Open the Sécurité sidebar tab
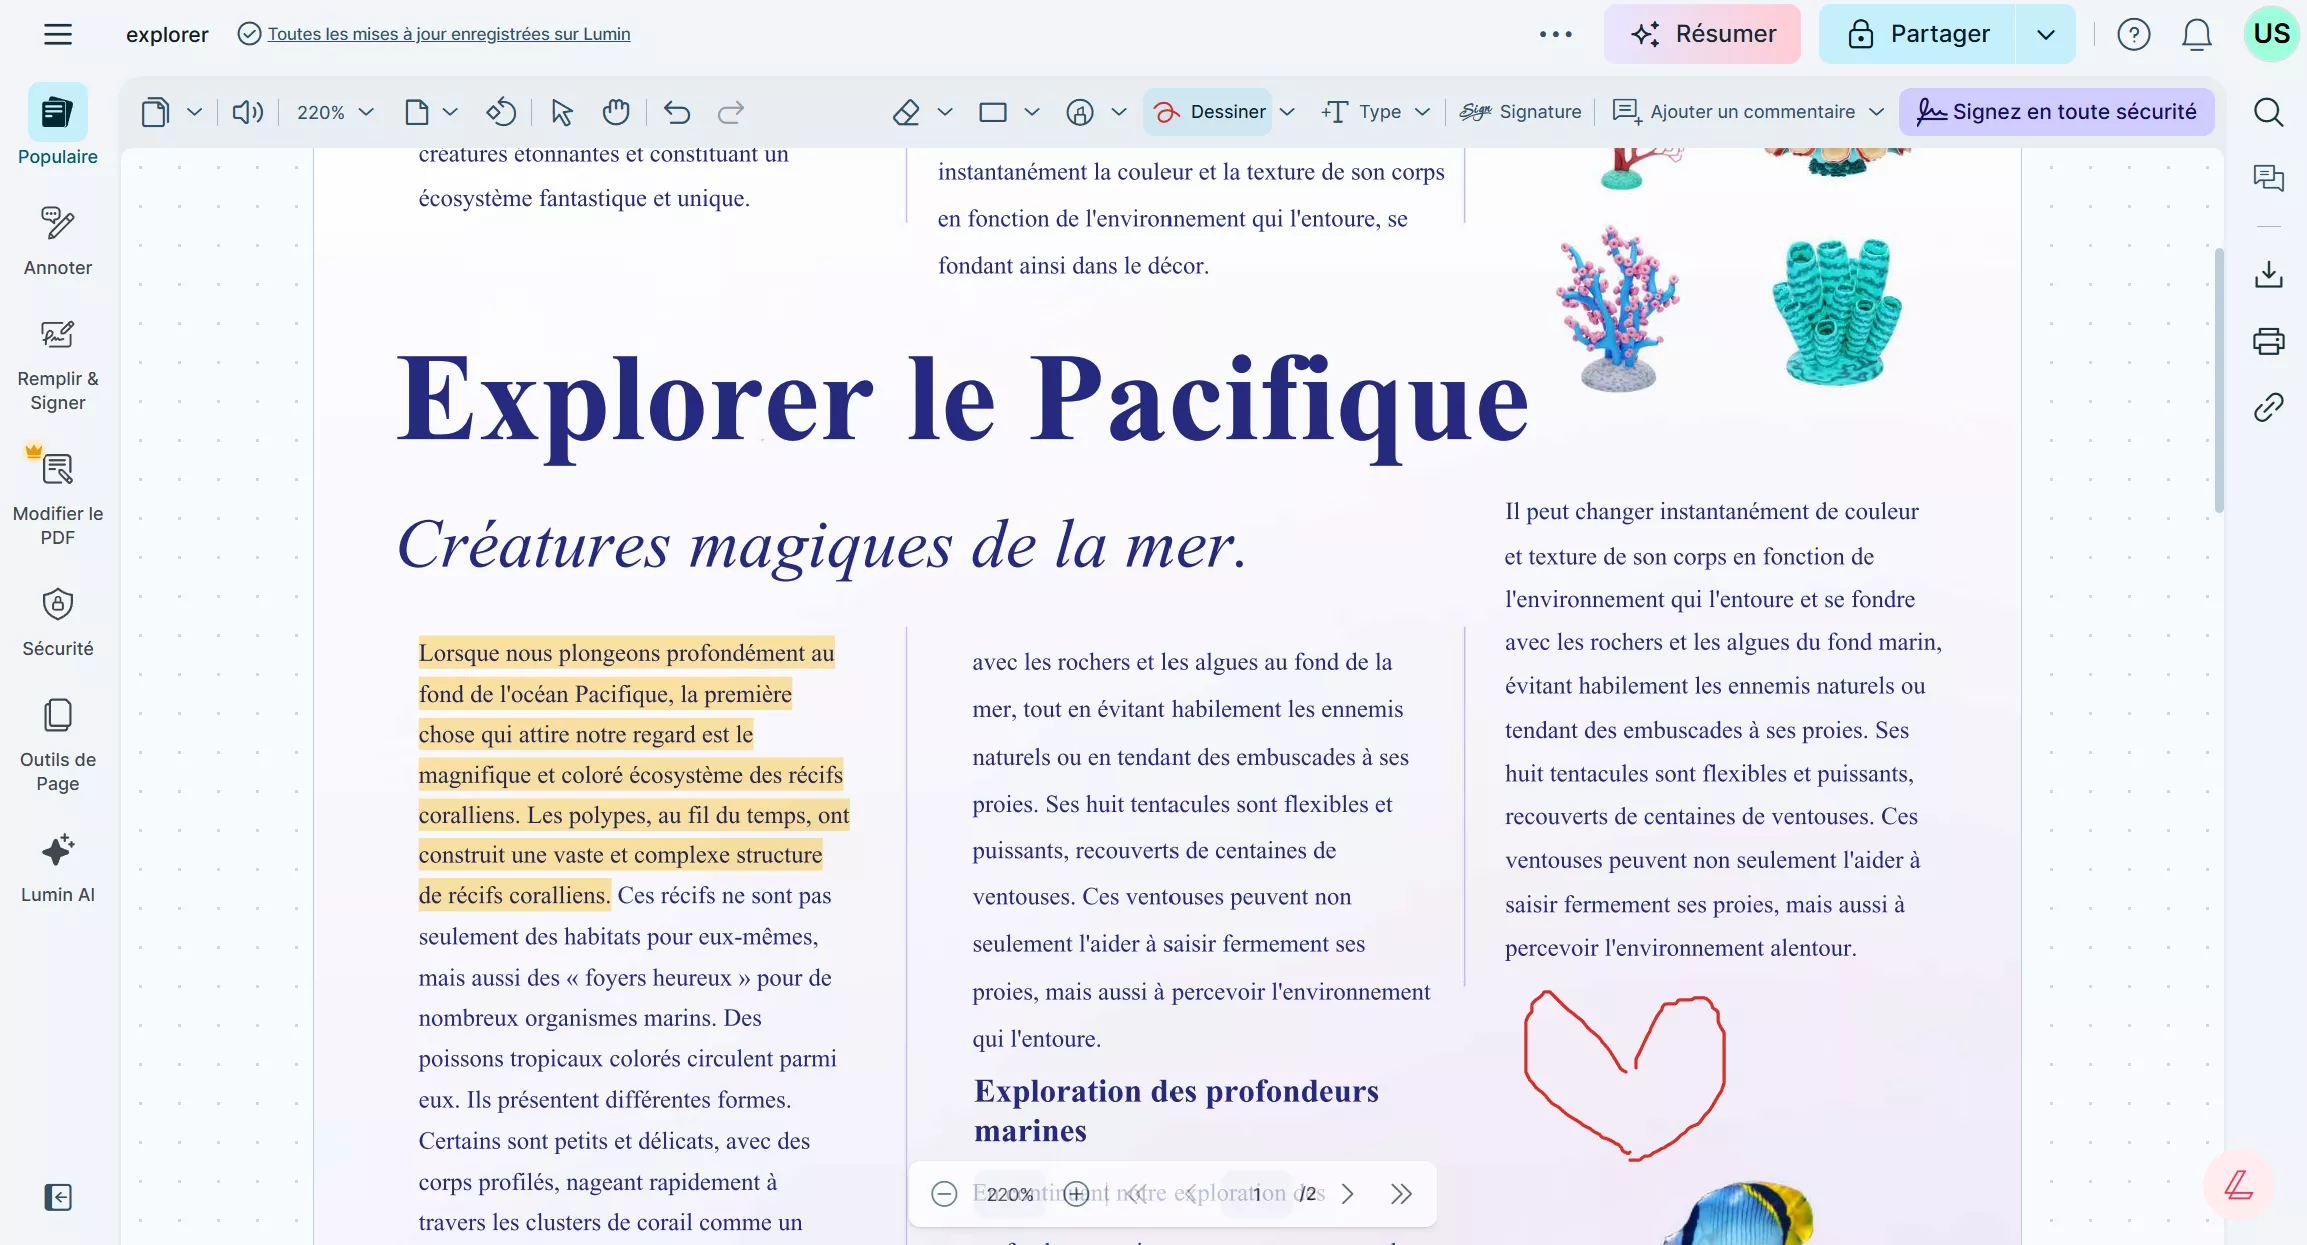 57,622
